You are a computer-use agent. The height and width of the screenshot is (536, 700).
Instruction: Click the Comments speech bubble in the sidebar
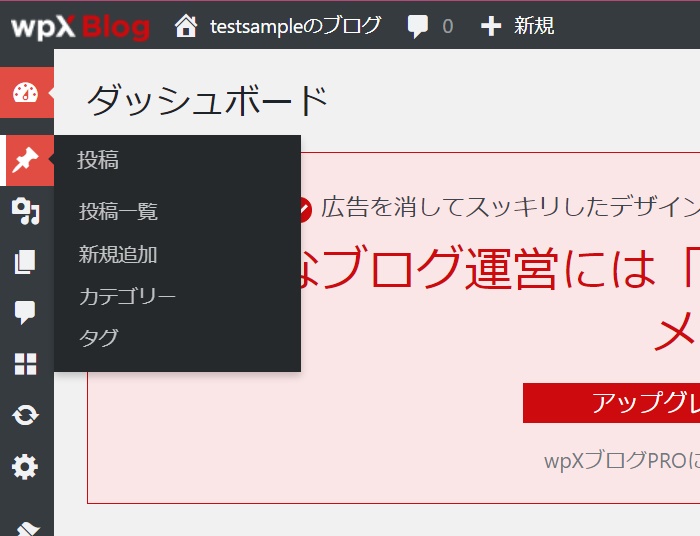click(25, 313)
